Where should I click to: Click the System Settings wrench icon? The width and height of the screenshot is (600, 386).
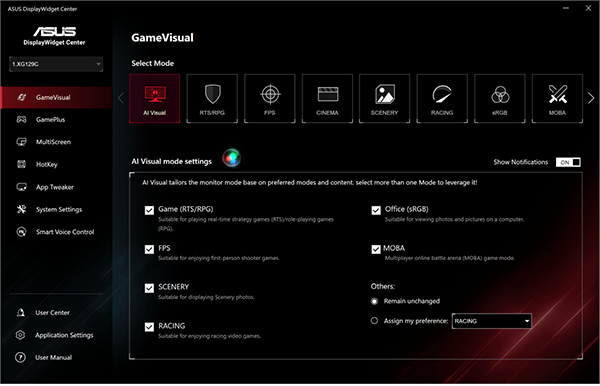[21, 209]
